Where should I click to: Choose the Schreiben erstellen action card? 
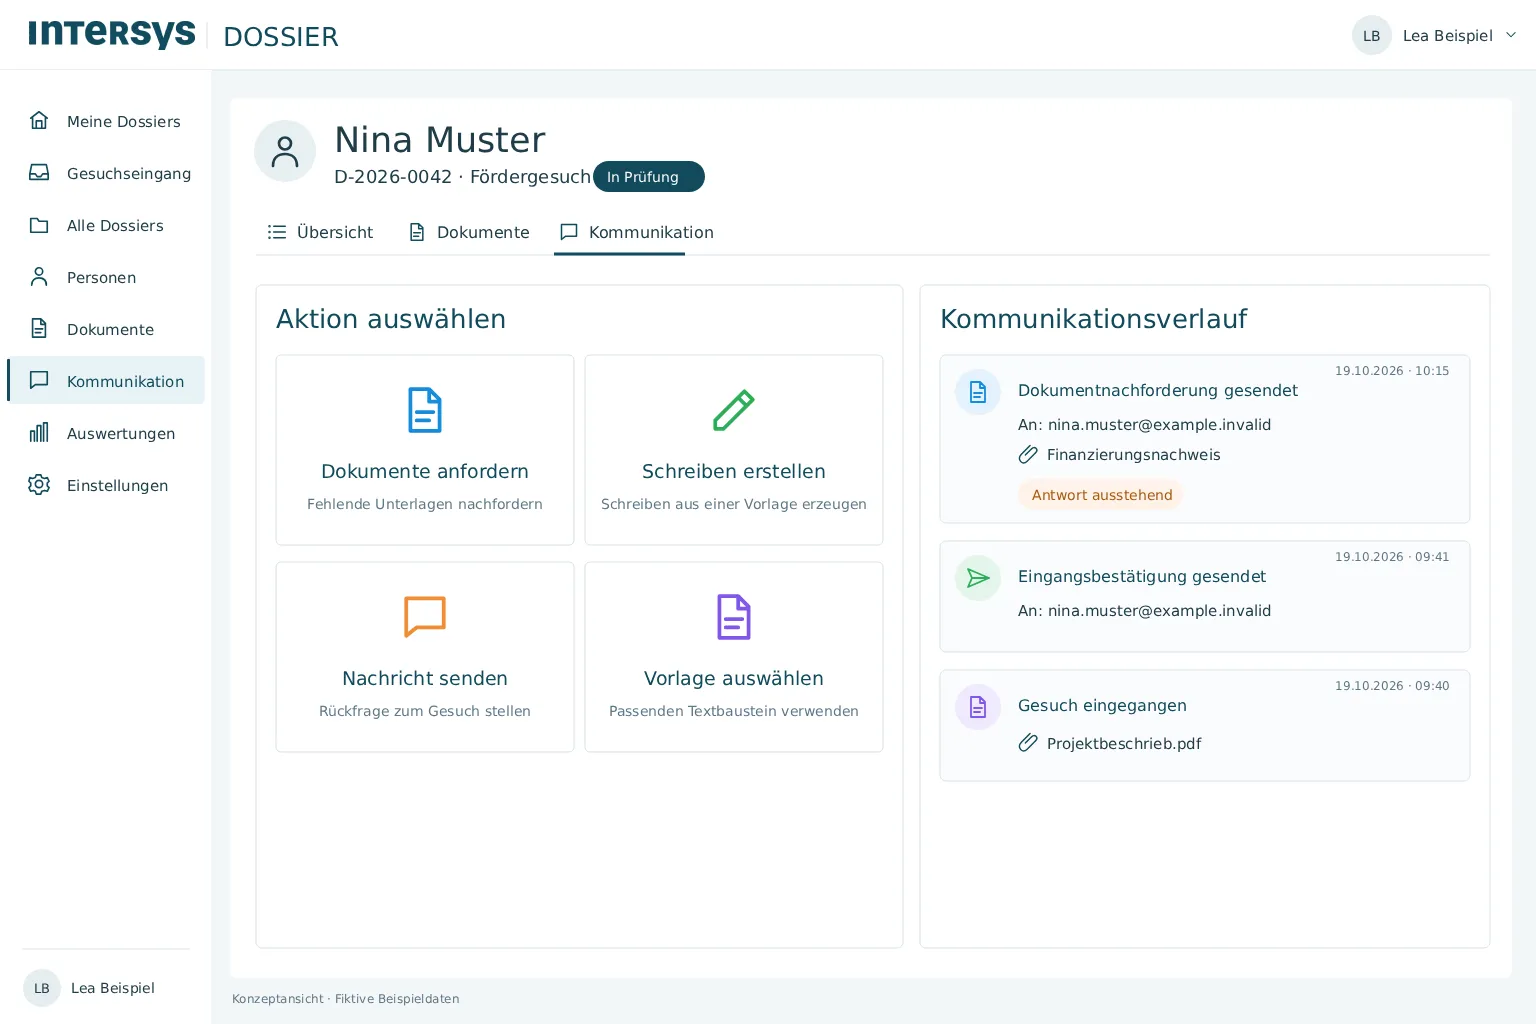pyautogui.click(x=734, y=450)
